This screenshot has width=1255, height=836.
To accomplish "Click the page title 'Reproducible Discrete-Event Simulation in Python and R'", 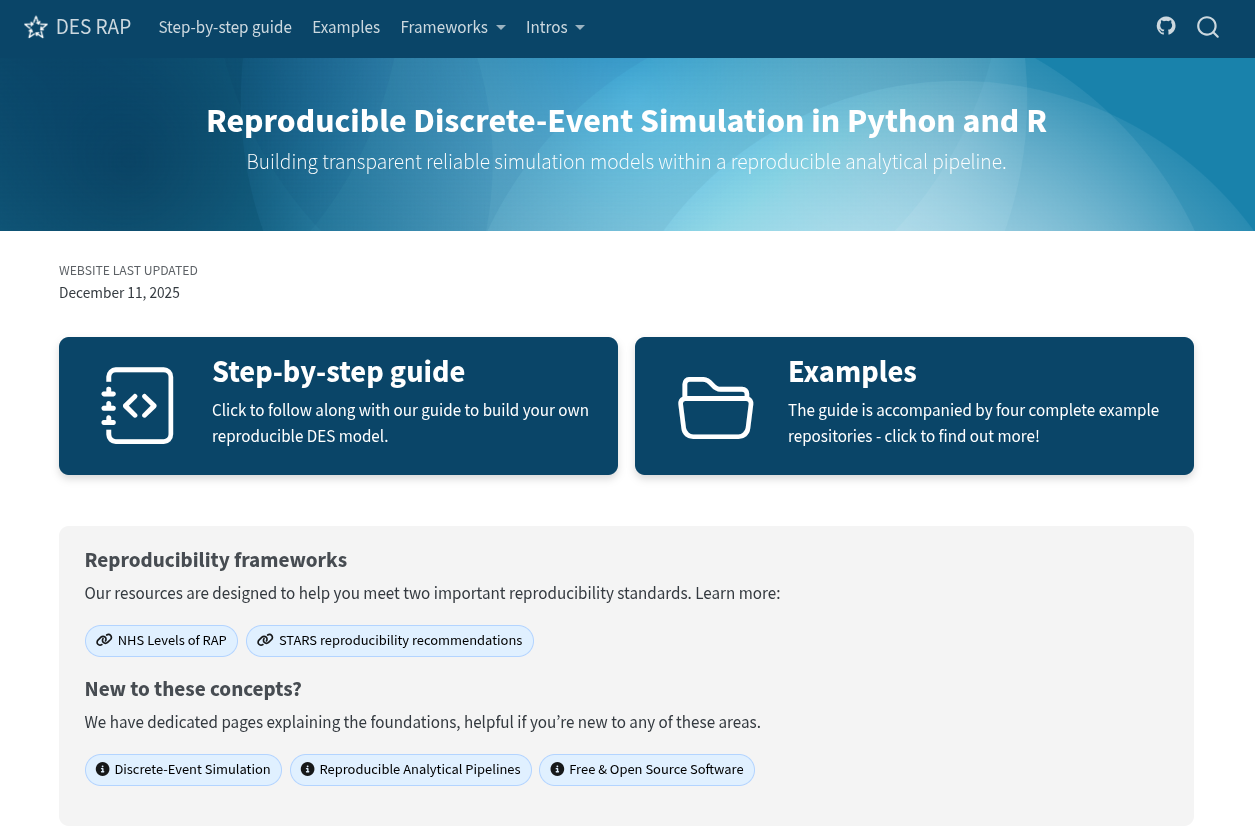I will [627, 121].
